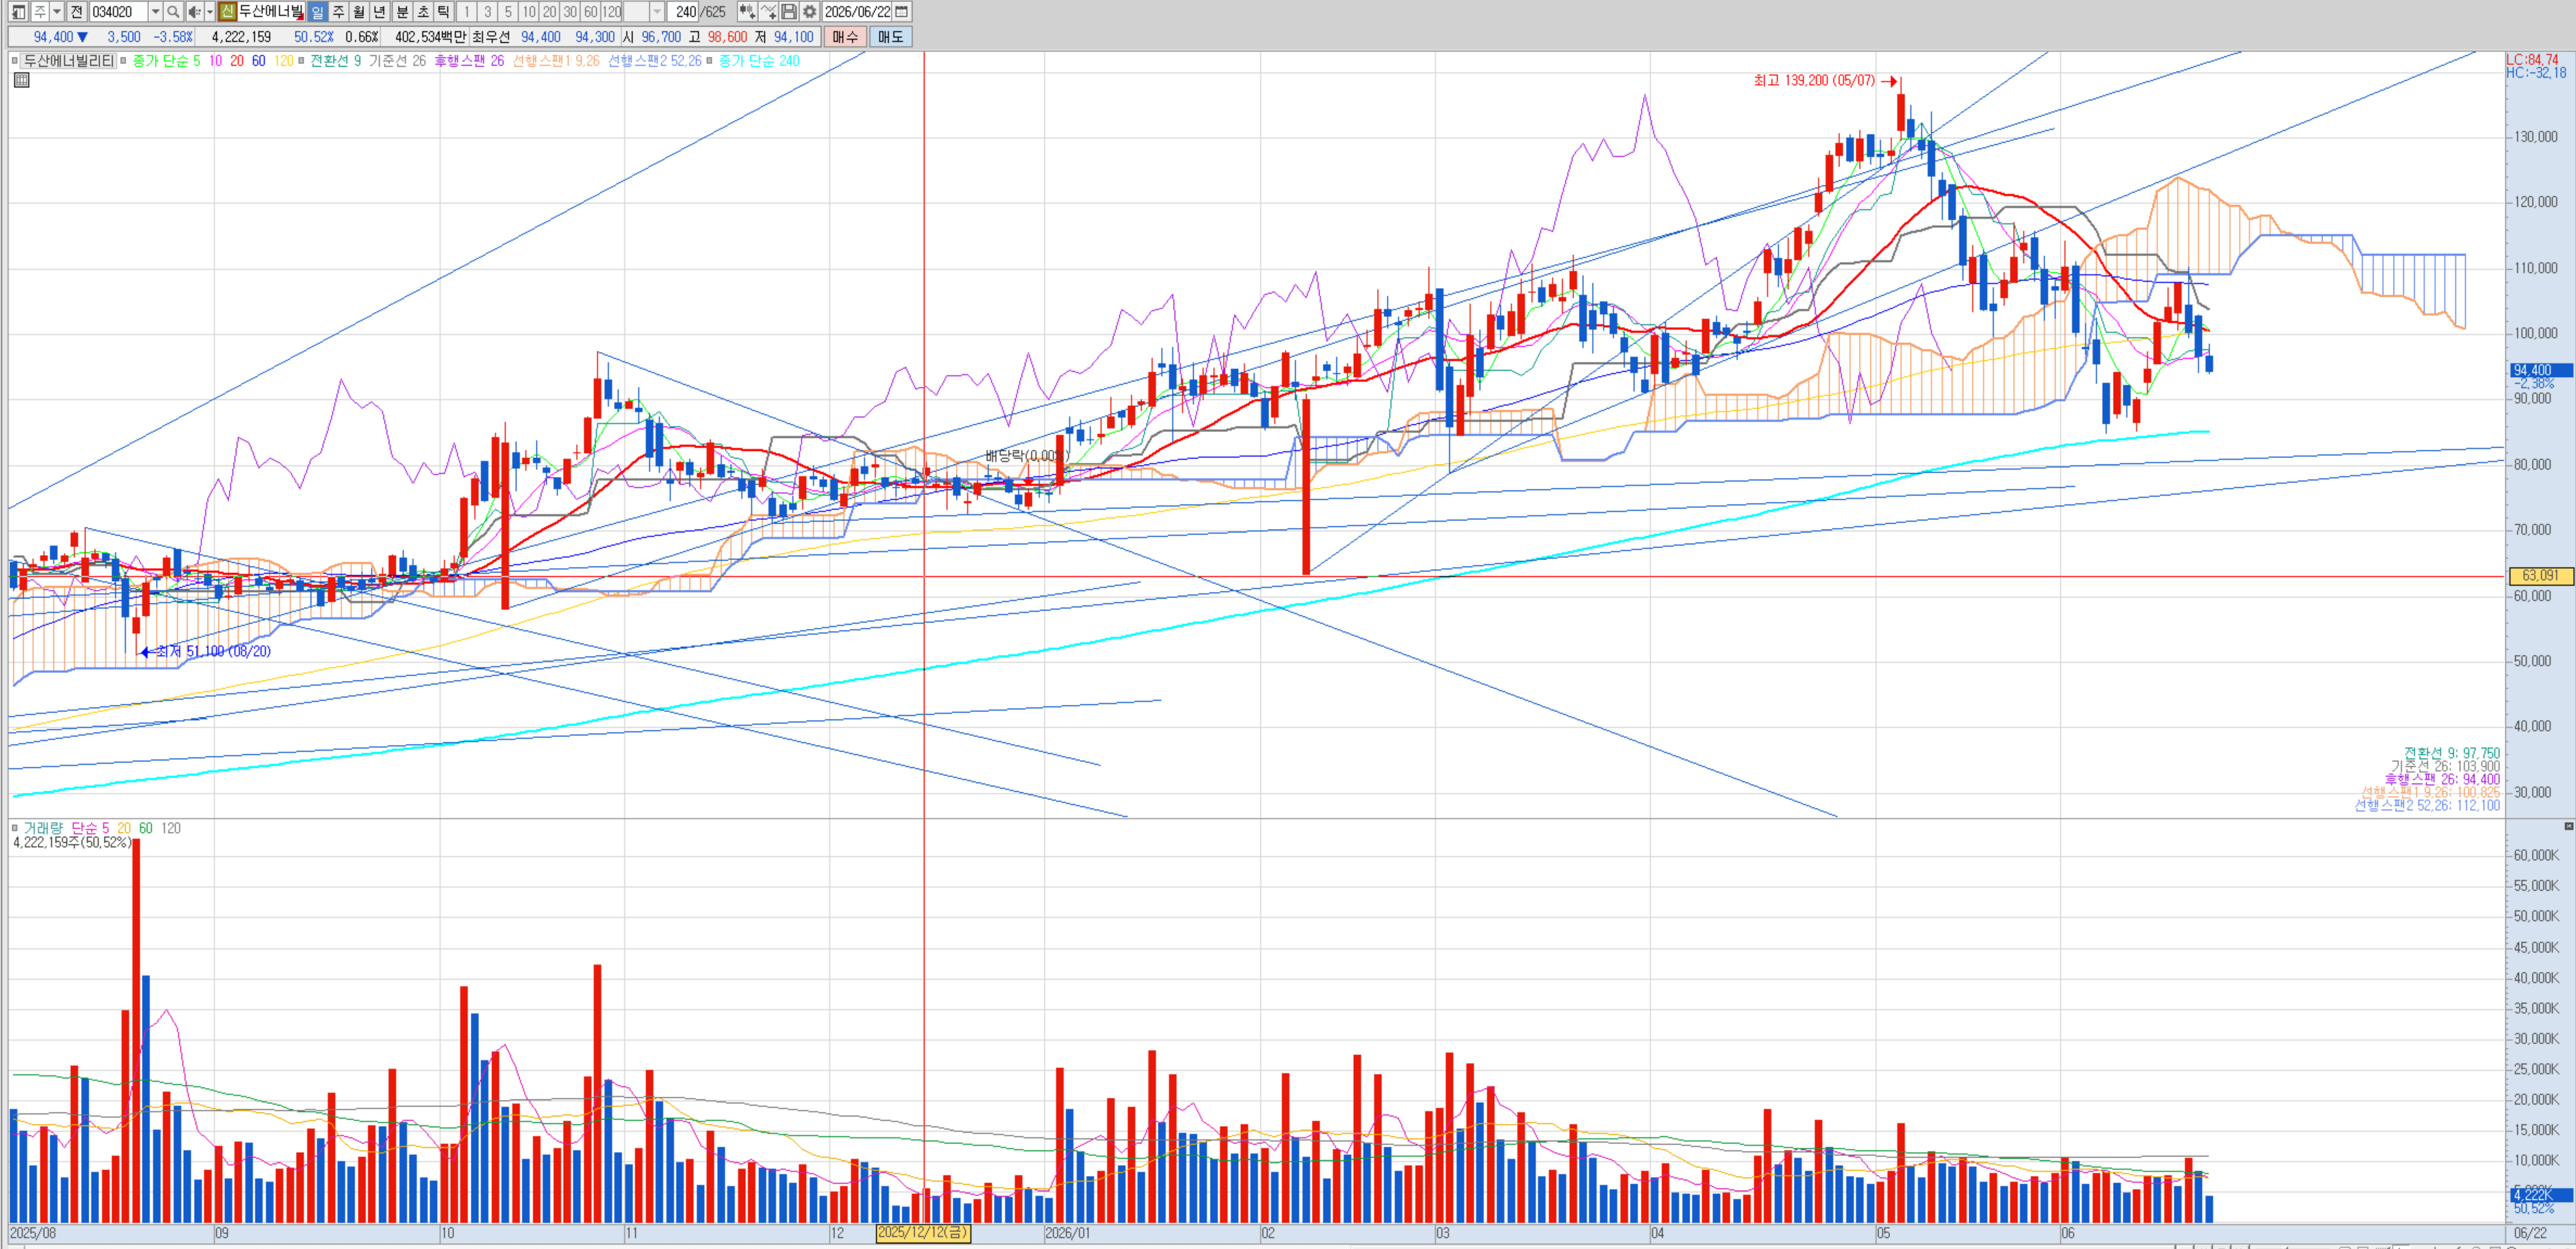Switch to the 틱 tick chart
The width and height of the screenshot is (2576, 1249).
pos(444,12)
